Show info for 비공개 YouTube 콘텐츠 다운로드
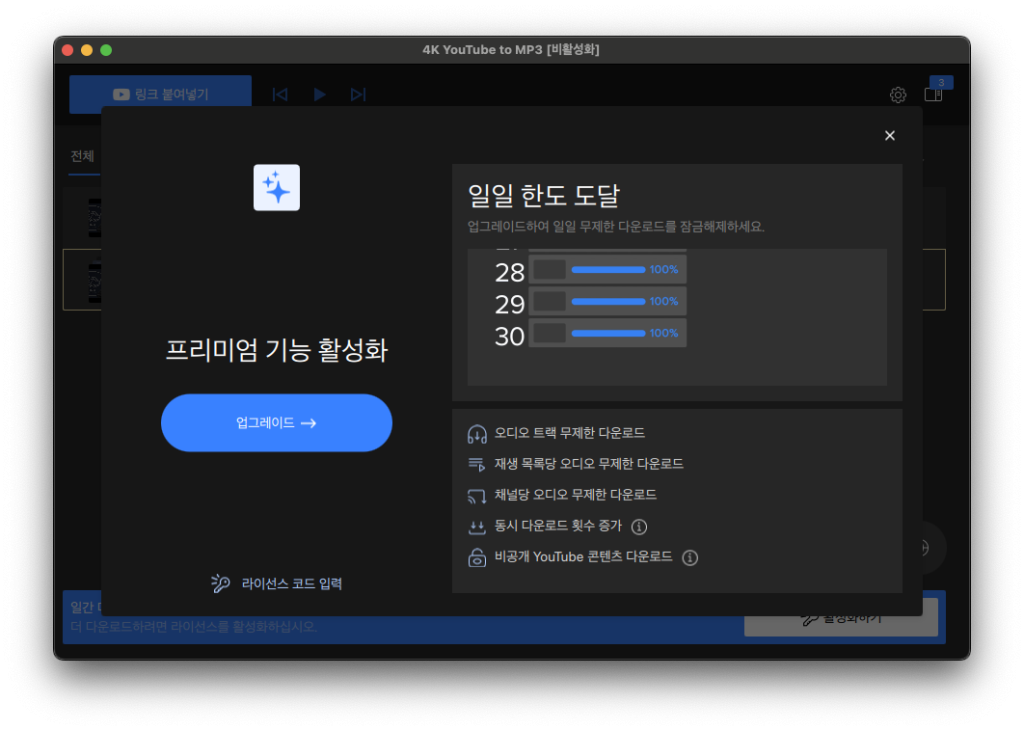Image resolution: width=1024 pixels, height=731 pixels. click(689, 558)
